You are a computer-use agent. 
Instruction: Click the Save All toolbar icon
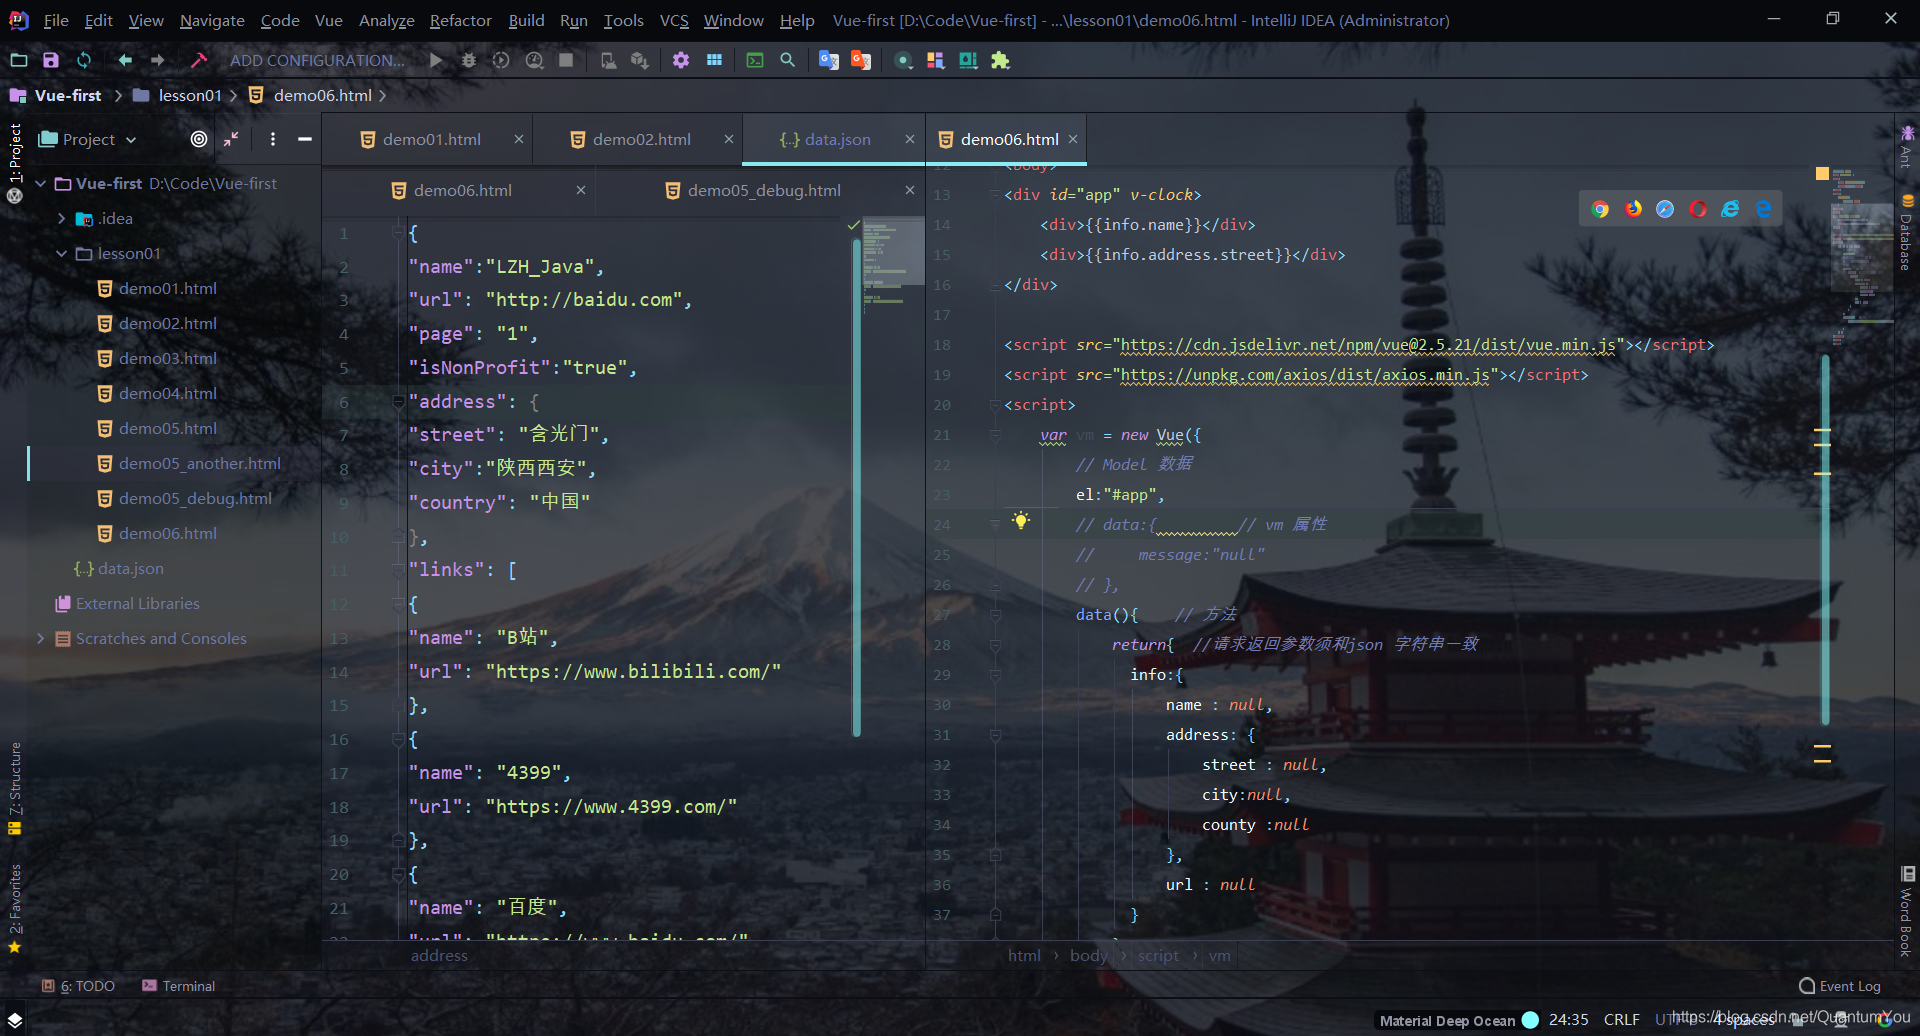[51, 60]
